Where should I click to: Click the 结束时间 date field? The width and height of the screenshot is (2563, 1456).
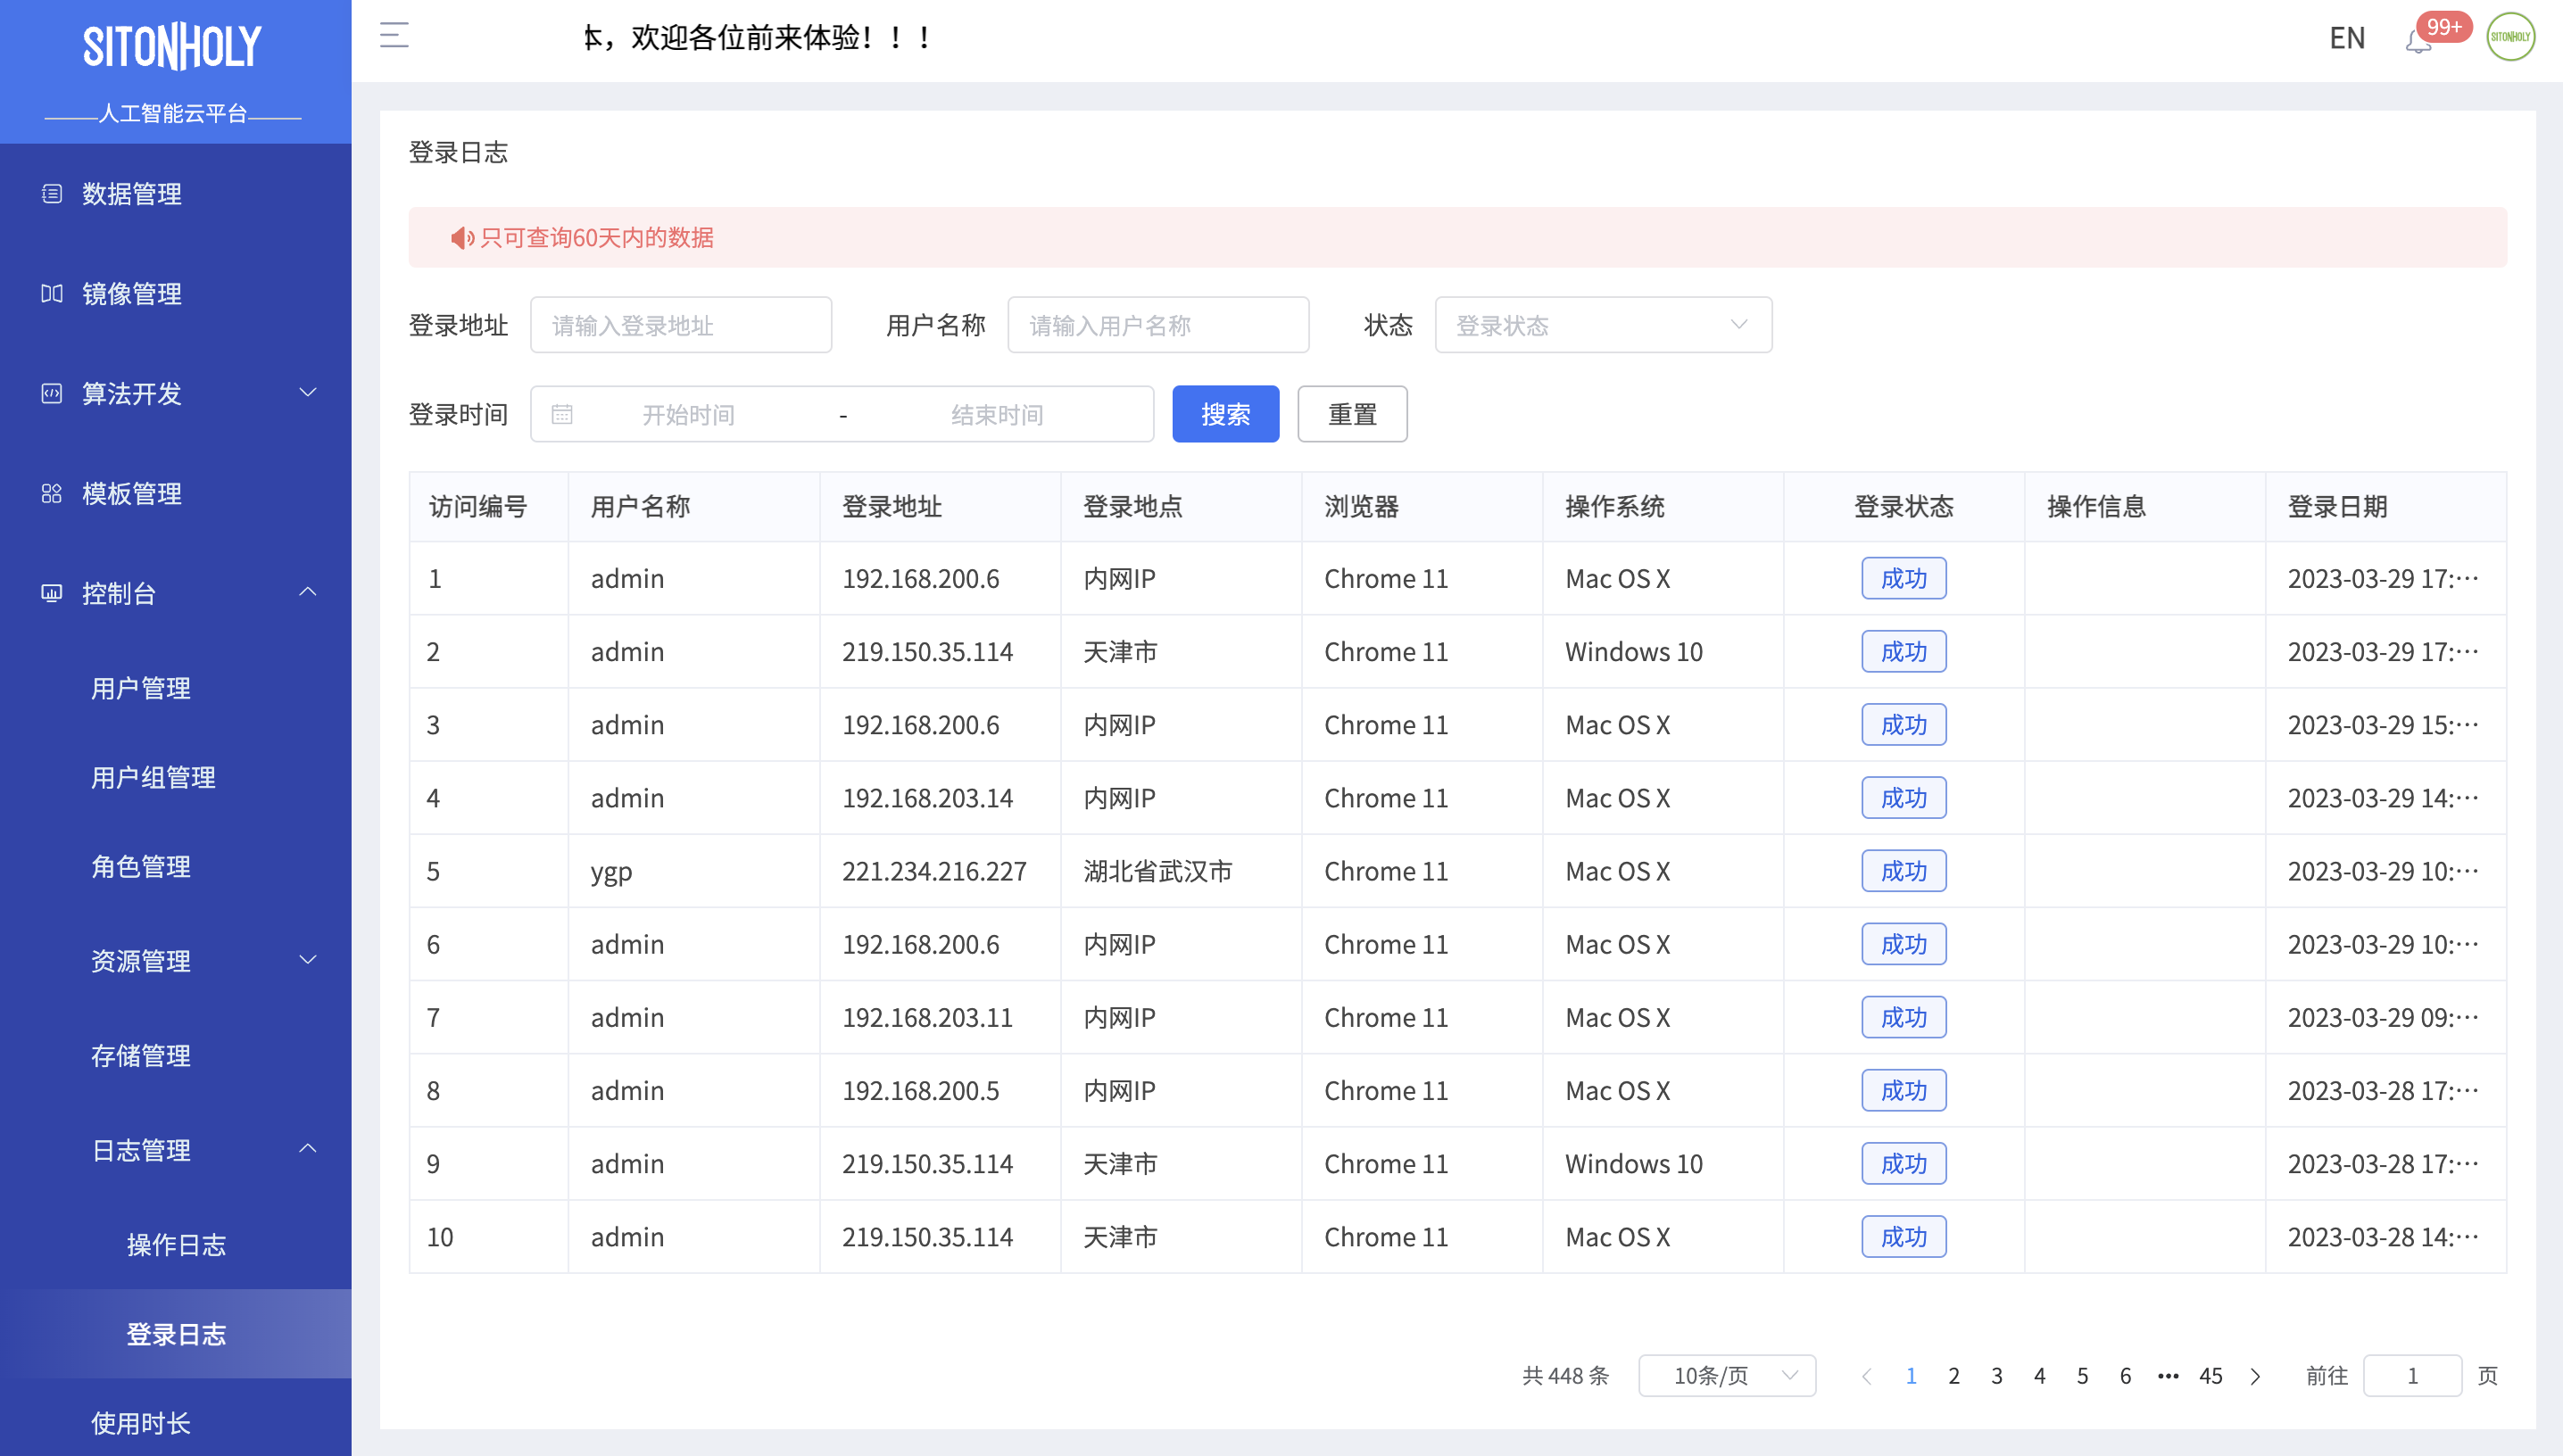coord(997,415)
